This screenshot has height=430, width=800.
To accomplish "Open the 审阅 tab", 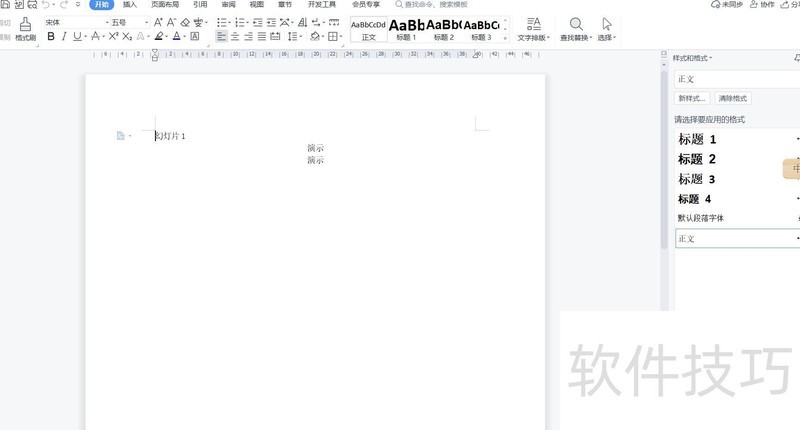I will click(229, 5).
